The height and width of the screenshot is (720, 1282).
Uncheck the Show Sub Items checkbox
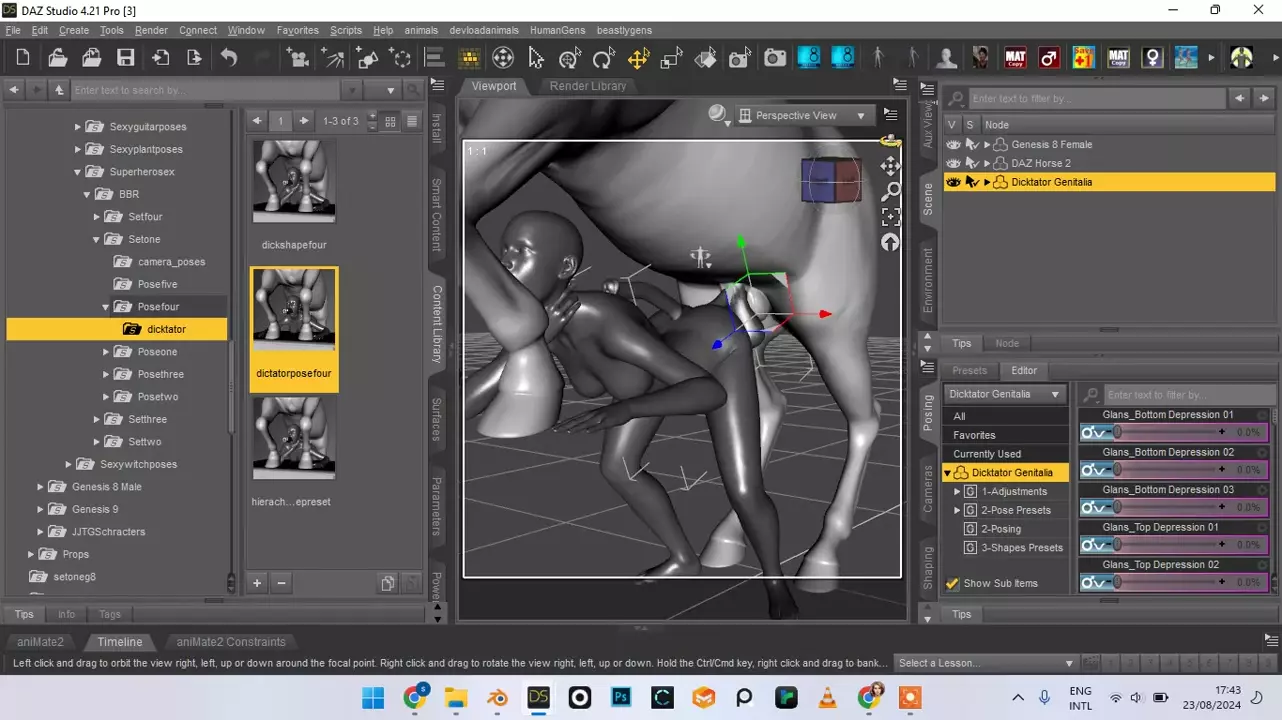pos(953,584)
